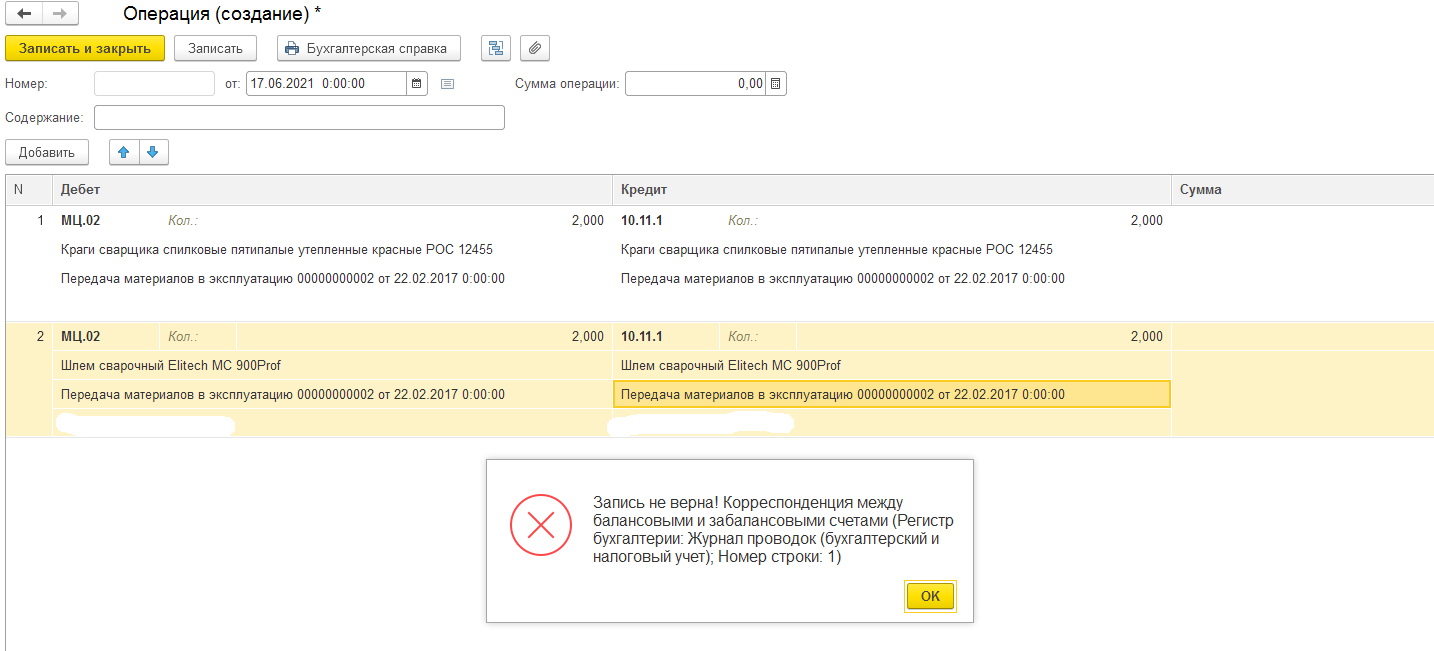Click the small list icon beside the date
Image resolution: width=1434 pixels, height=651 pixels.
[x=447, y=84]
